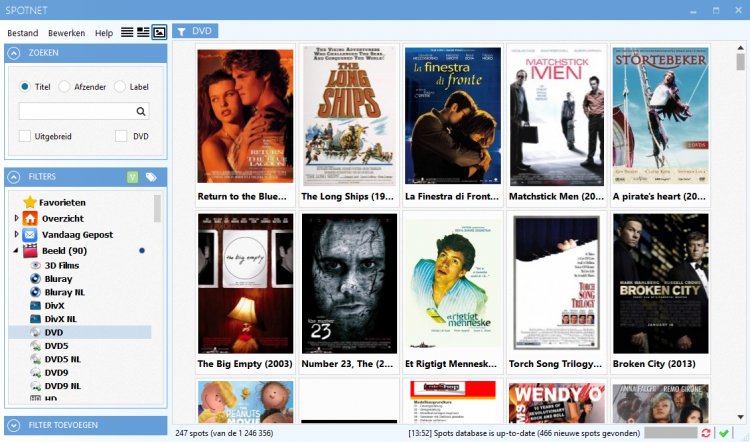
Task: Open Torch Song Trilogy poster
Action: pyautogui.click(x=557, y=283)
